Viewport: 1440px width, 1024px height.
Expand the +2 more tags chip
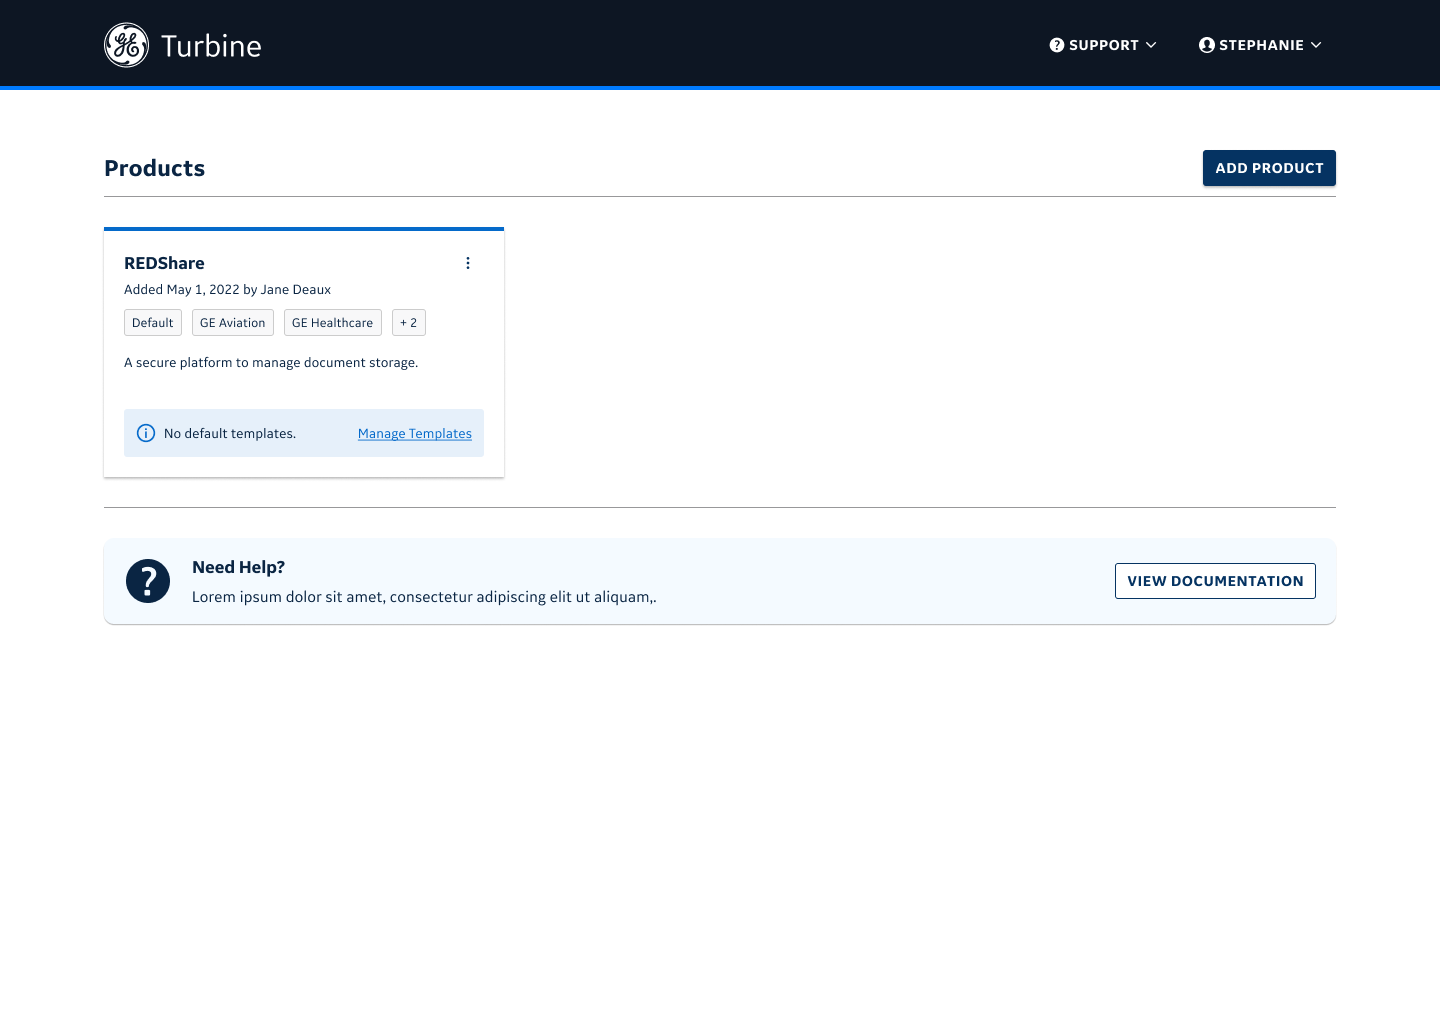click(x=408, y=323)
